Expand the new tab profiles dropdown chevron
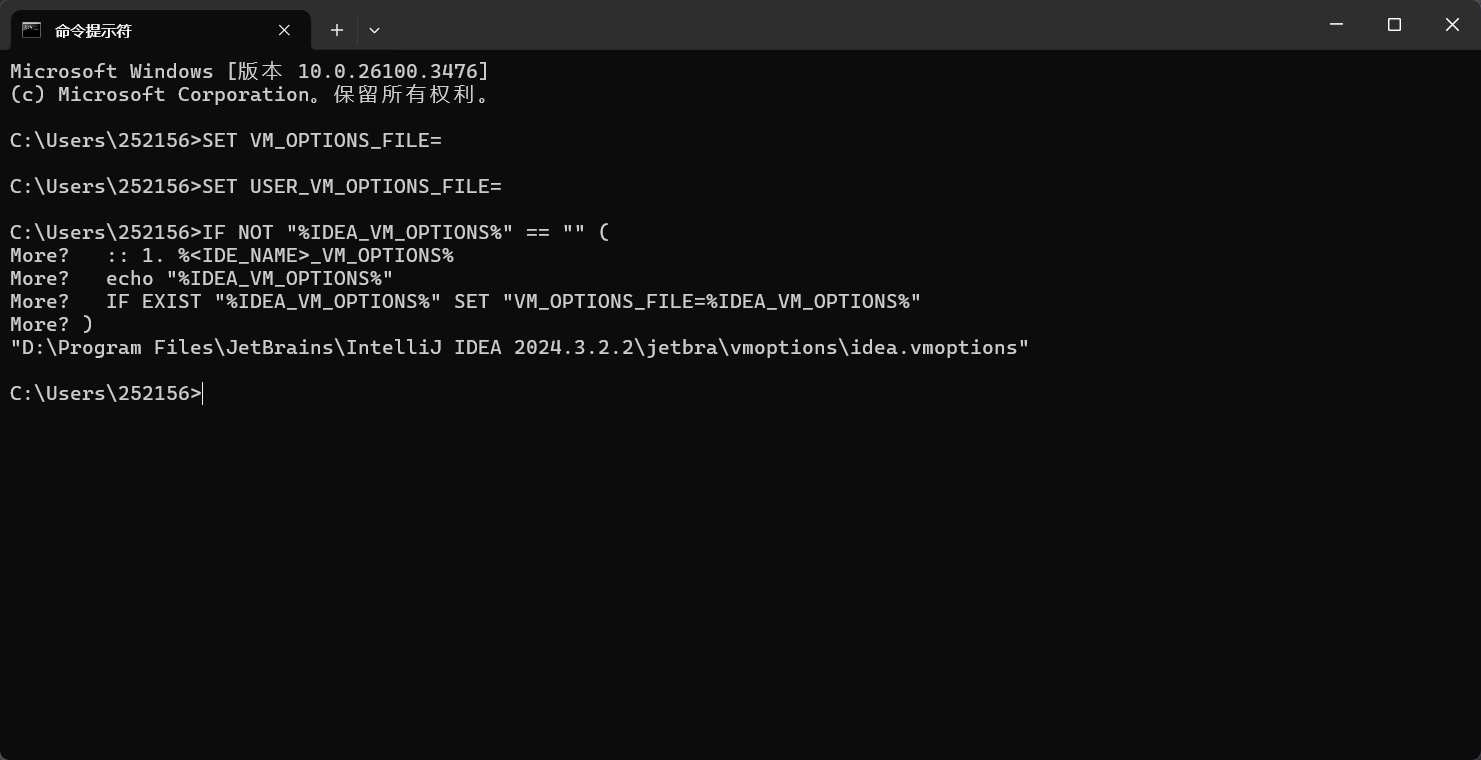Image resolution: width=1481 pixels, height=760 pixels. pyautogui.click(x=374, y=30)
